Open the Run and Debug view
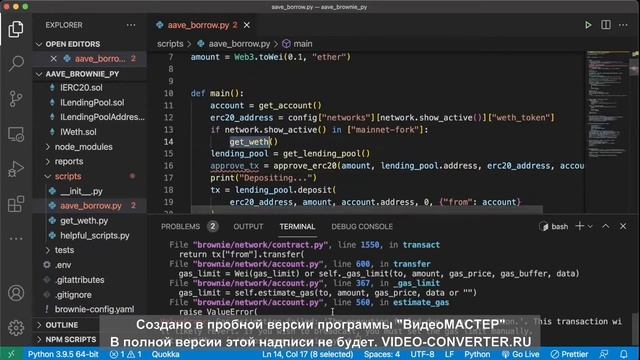This screenshot has width=640, height=360. point(16,169)
